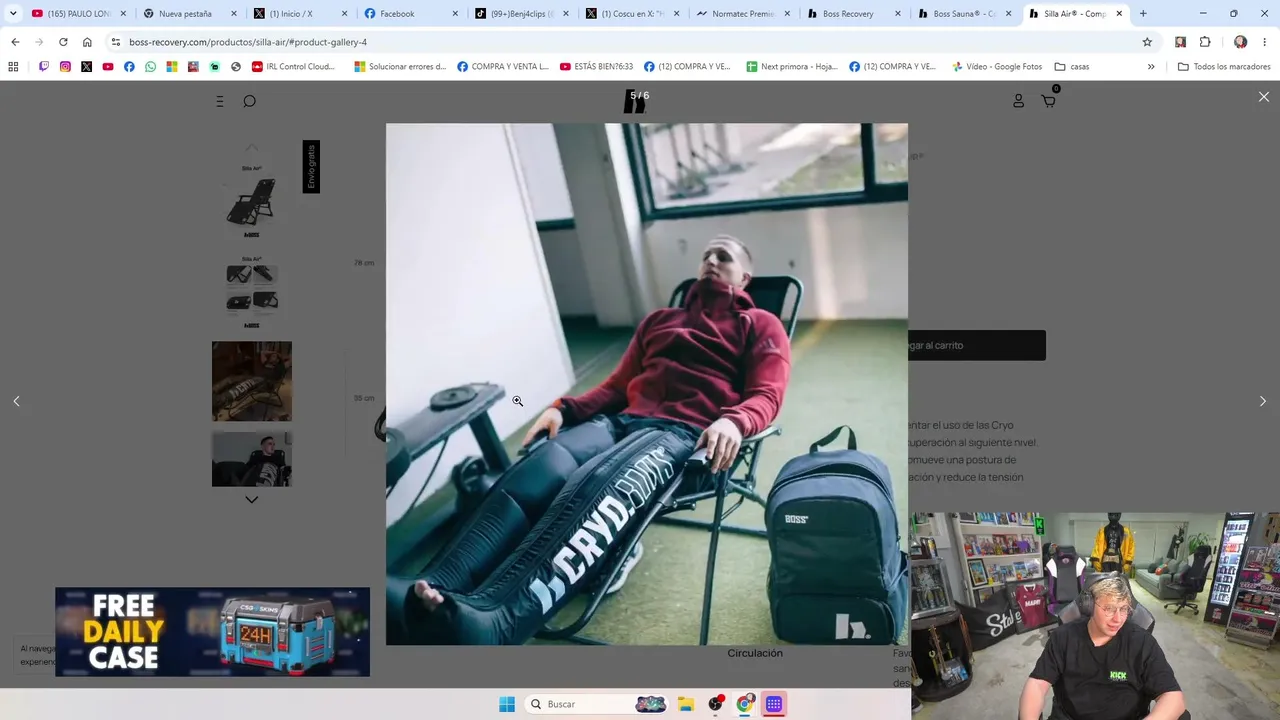This screenshot has height=720, width=1280.
Task: Open OBS Studio from the taskbar
Action: click(x=715, y=704)
